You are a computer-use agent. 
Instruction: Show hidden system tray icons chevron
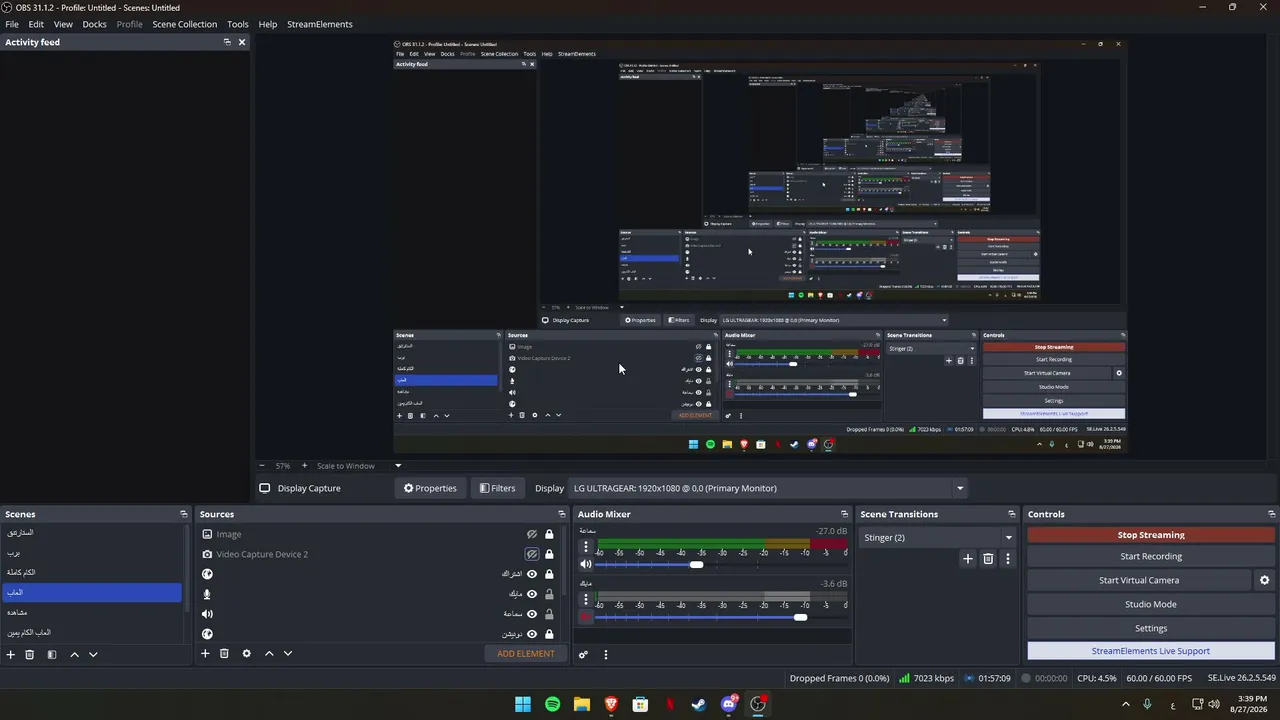1126,704
